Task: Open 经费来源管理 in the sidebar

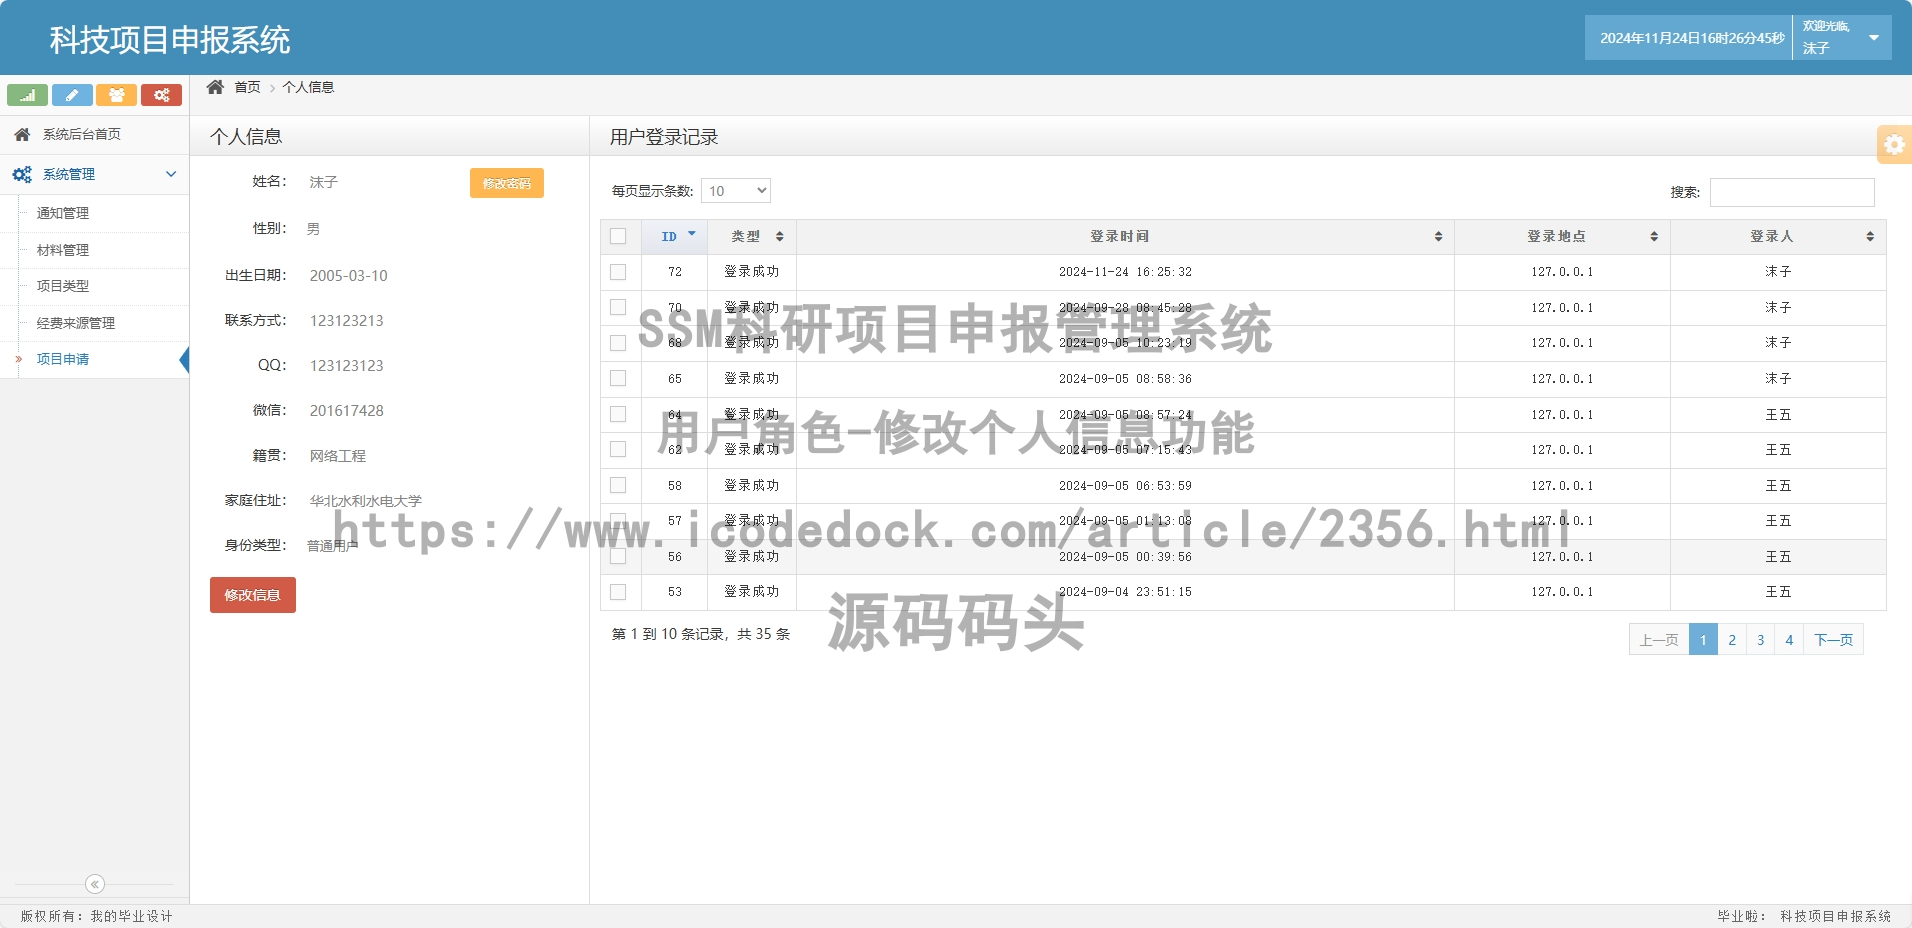Action: pos(76,323)
